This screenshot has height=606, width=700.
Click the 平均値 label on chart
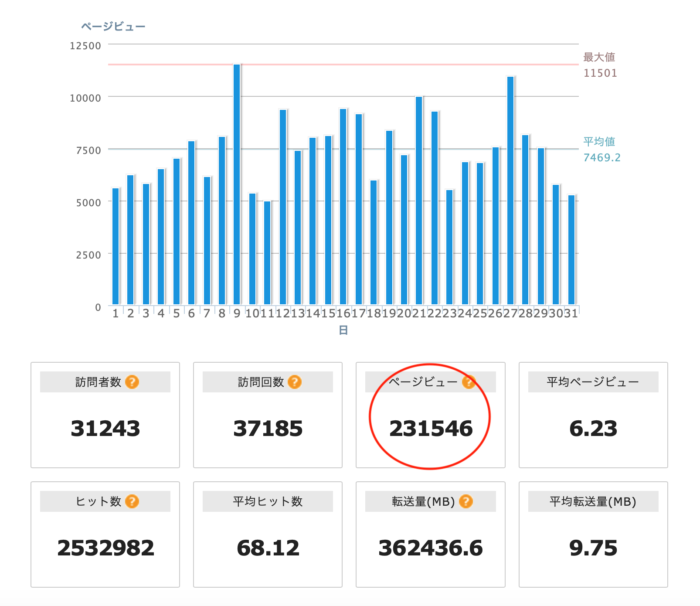coord(599,142)
